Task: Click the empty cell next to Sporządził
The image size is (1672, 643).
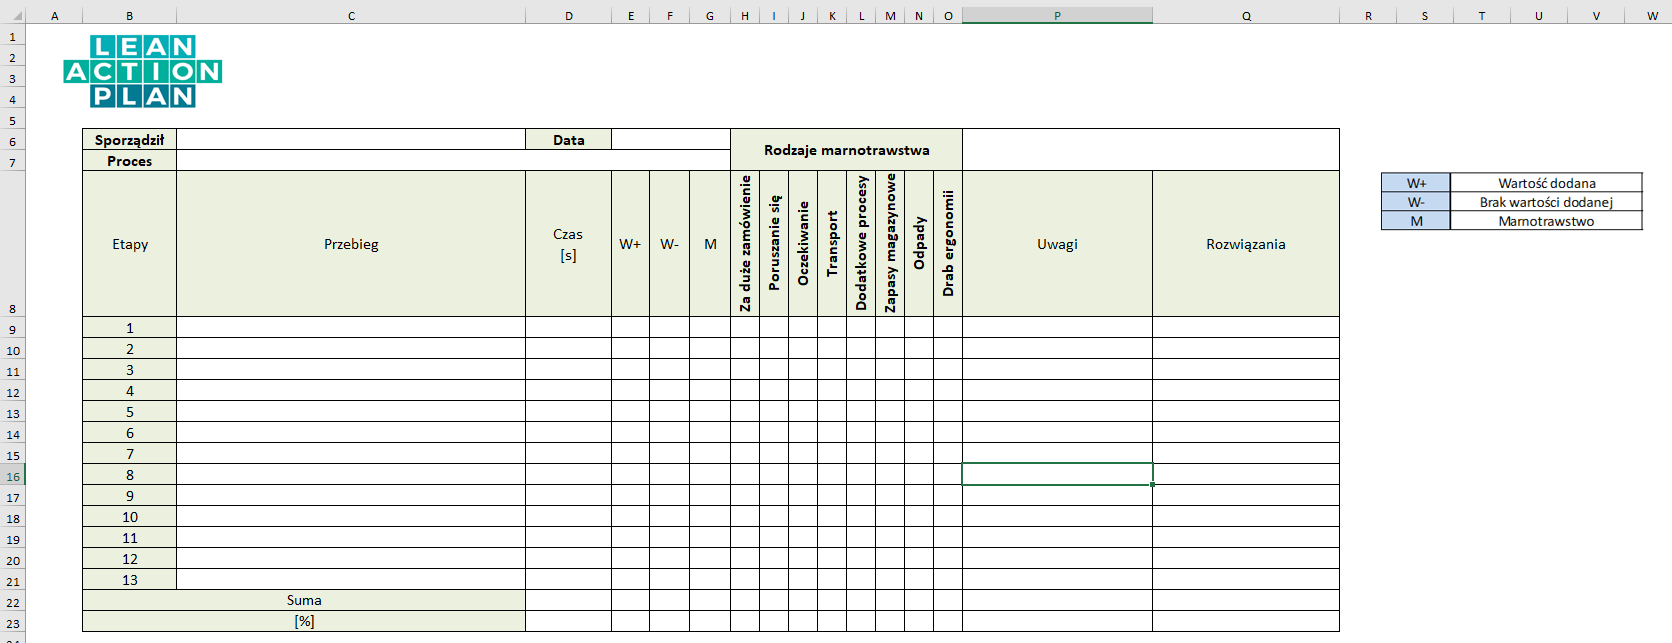Action: (x=350, y=140)
